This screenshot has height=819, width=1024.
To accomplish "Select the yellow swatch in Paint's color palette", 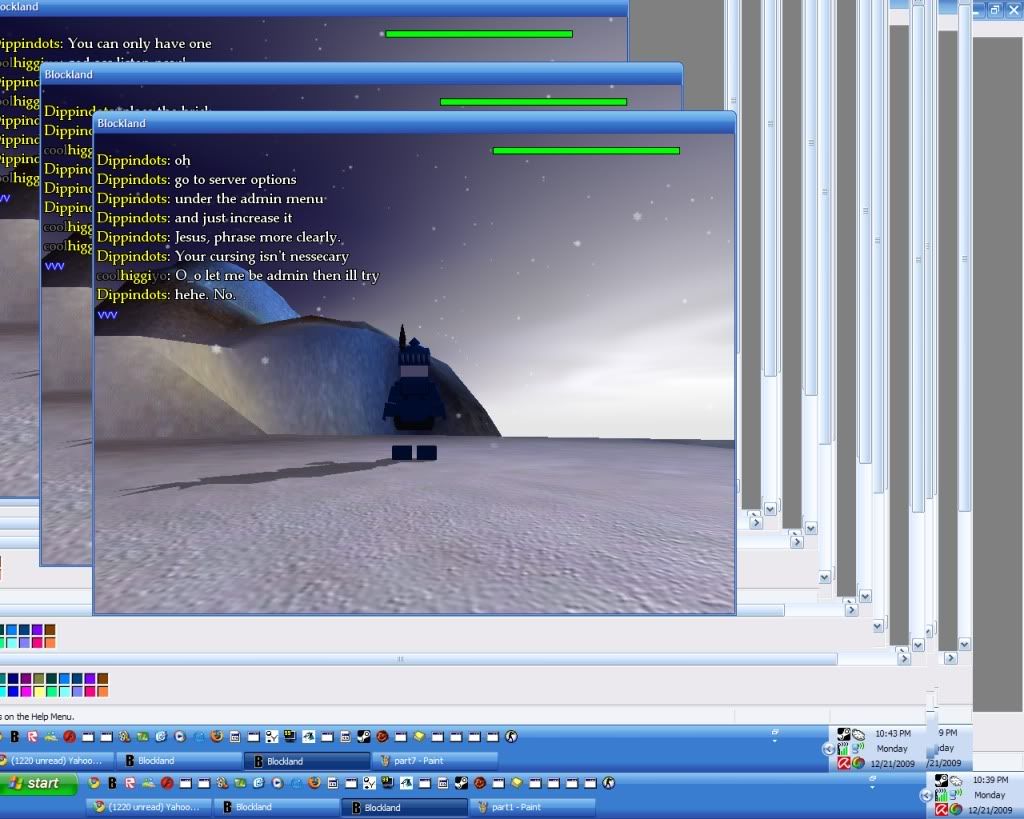I will 39,691.
